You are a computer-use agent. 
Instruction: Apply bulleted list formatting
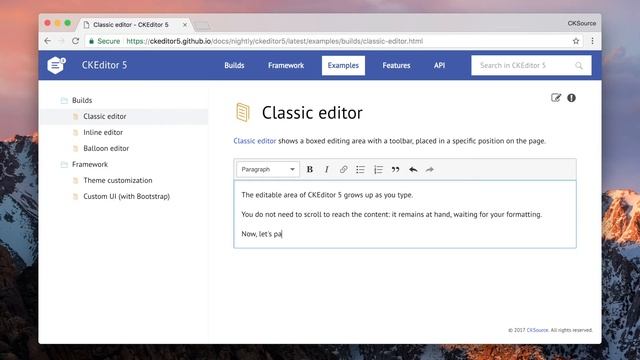tap(360, 169)
